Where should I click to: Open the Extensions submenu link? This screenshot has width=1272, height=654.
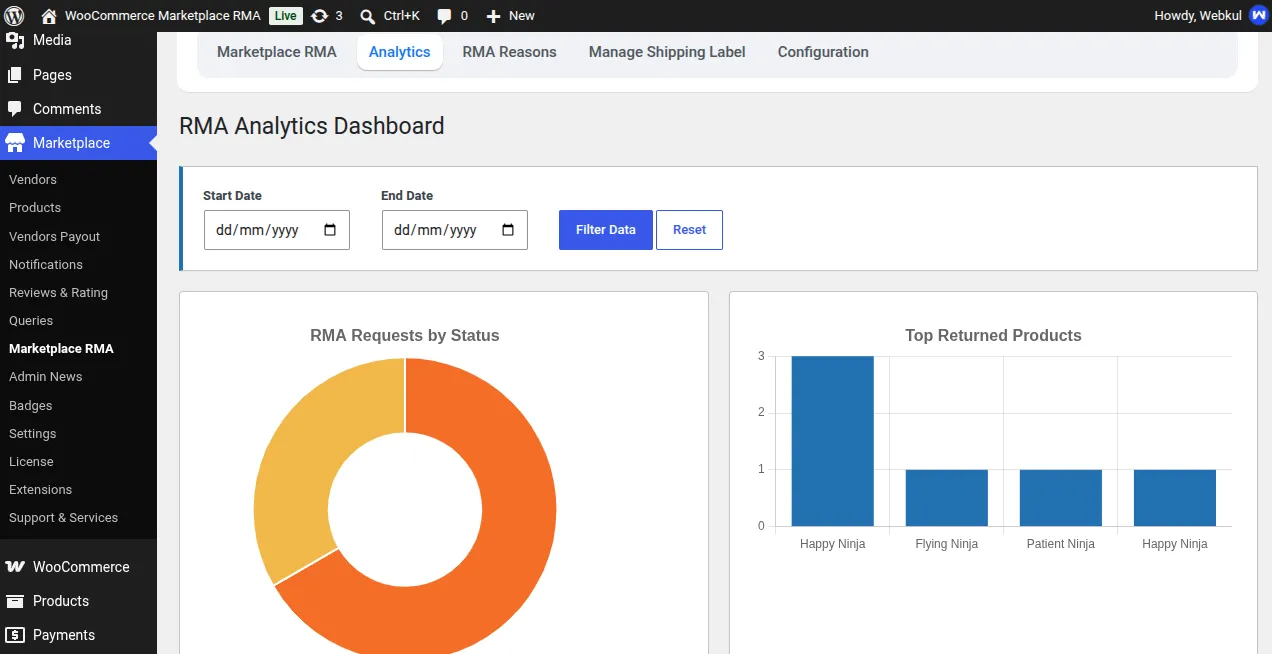point(41,490)
